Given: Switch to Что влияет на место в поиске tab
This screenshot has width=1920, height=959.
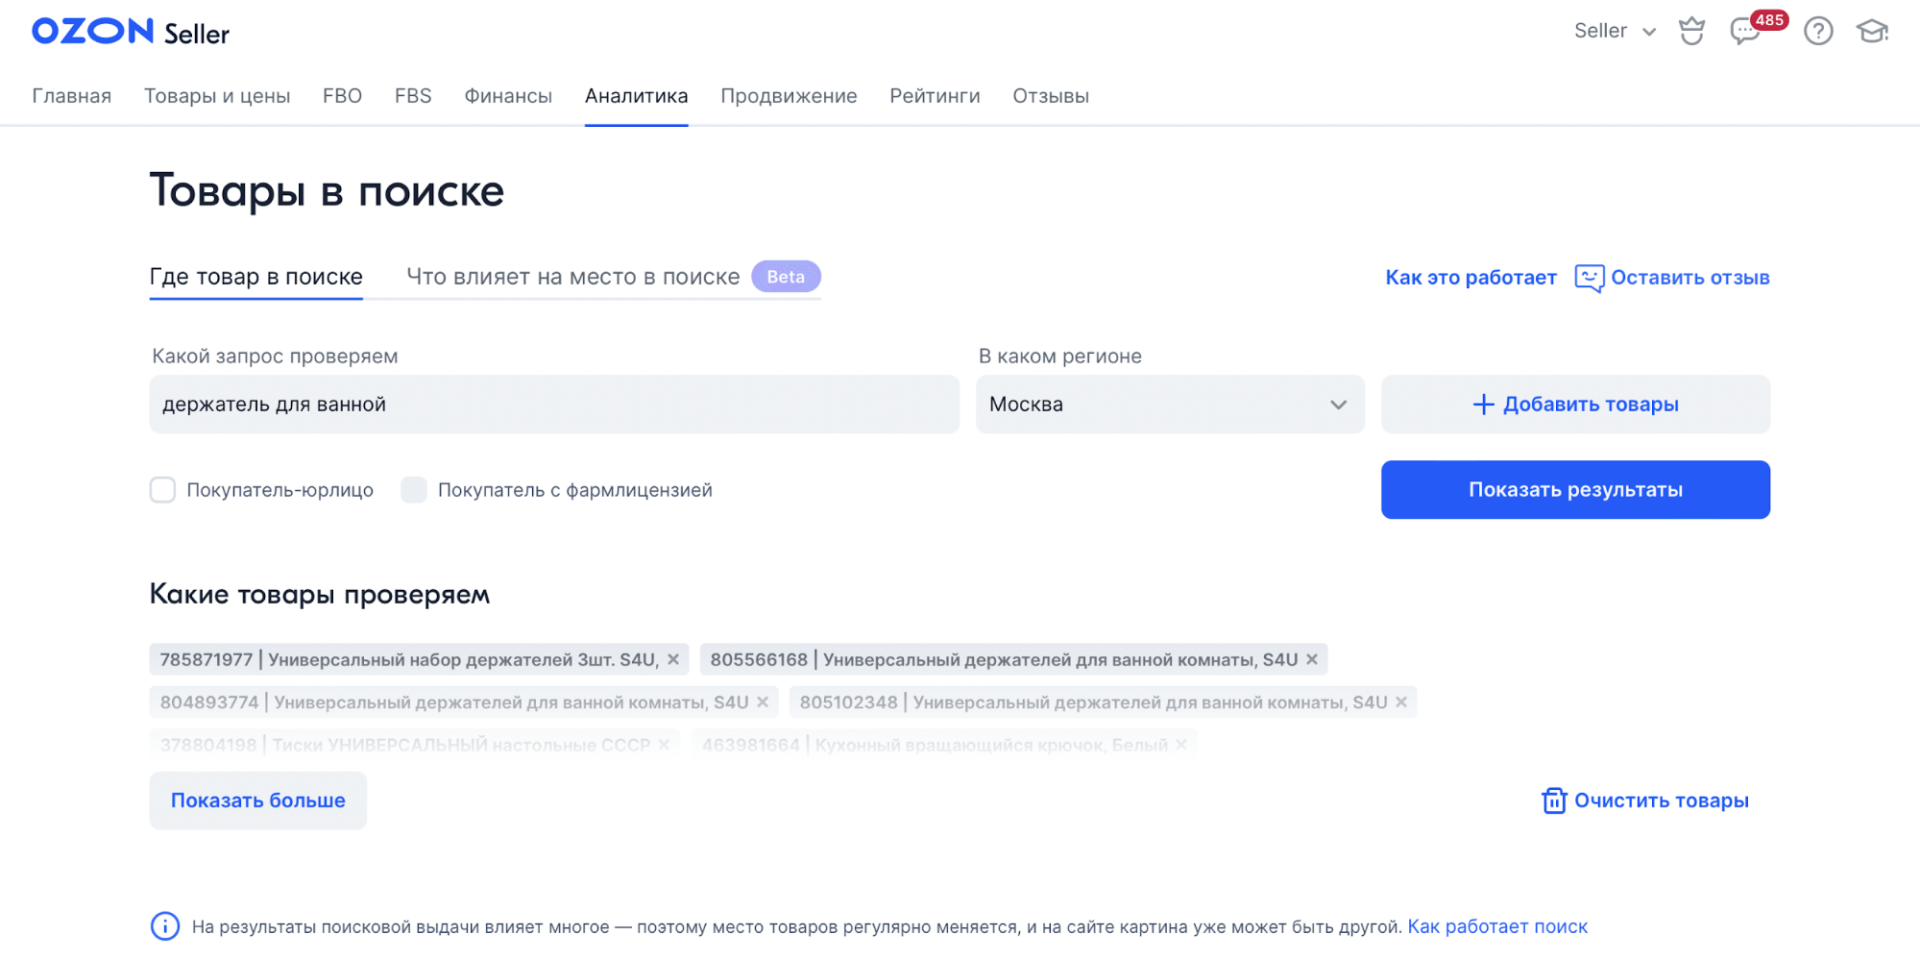Looking at the screenshot, I should click(573, 277).
